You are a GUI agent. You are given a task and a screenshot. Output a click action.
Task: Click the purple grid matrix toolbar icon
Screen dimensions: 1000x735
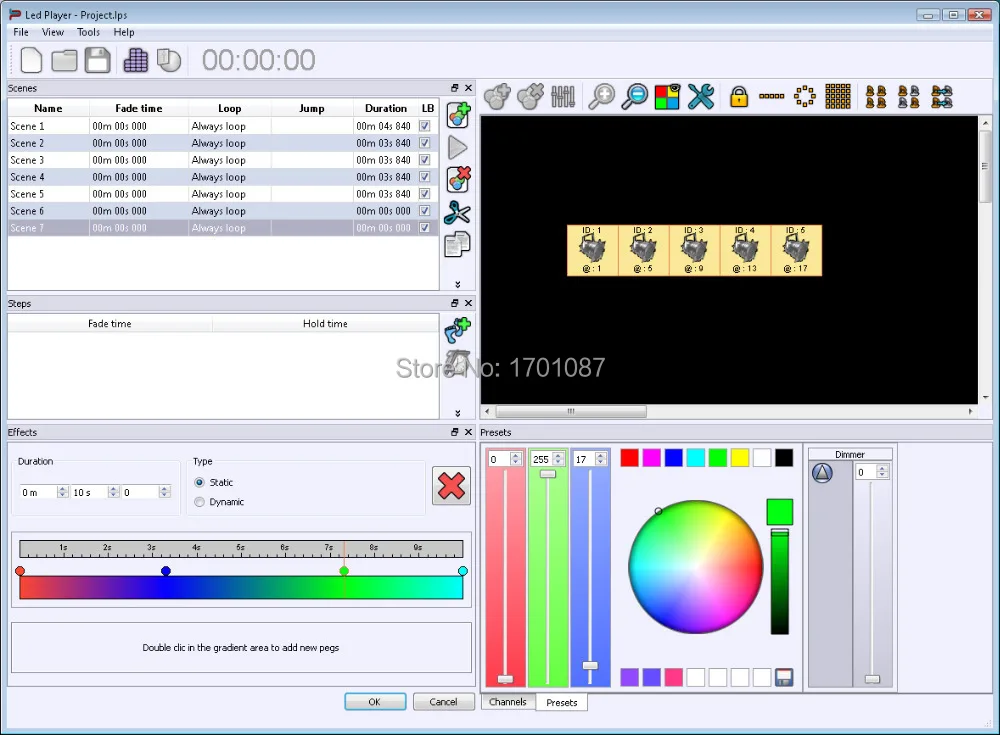click(x=135, y=61)
